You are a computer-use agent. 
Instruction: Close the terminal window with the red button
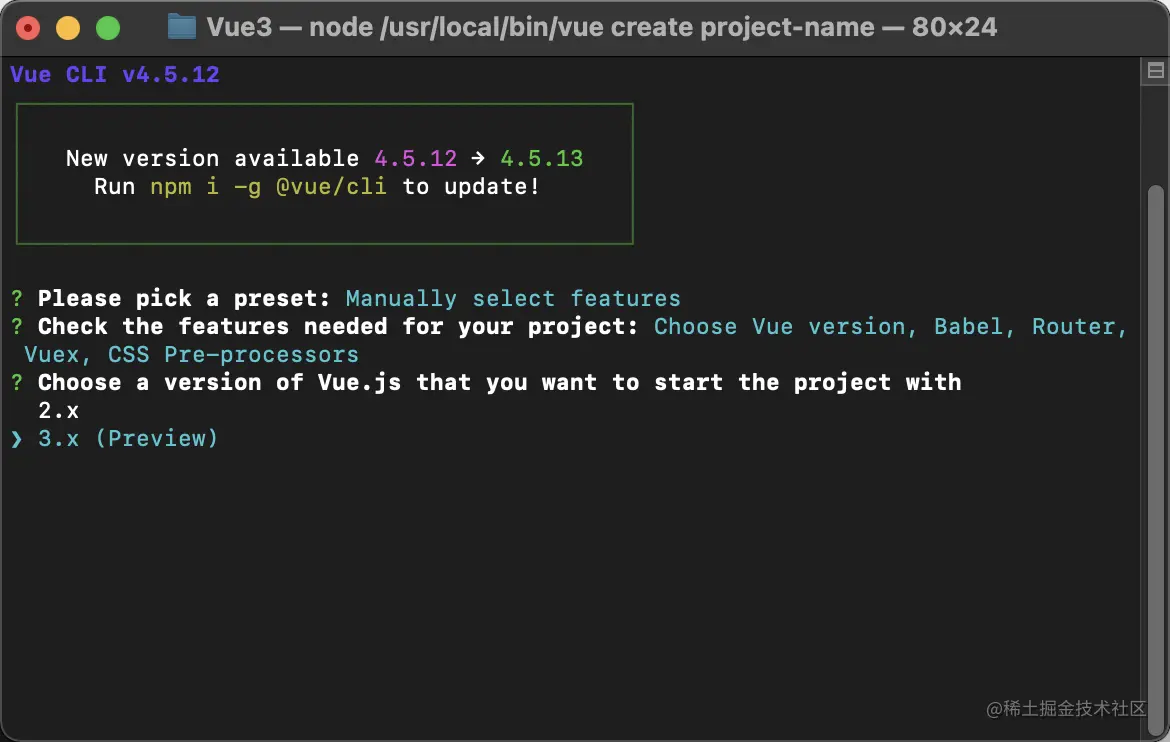[x=28, y=28]
